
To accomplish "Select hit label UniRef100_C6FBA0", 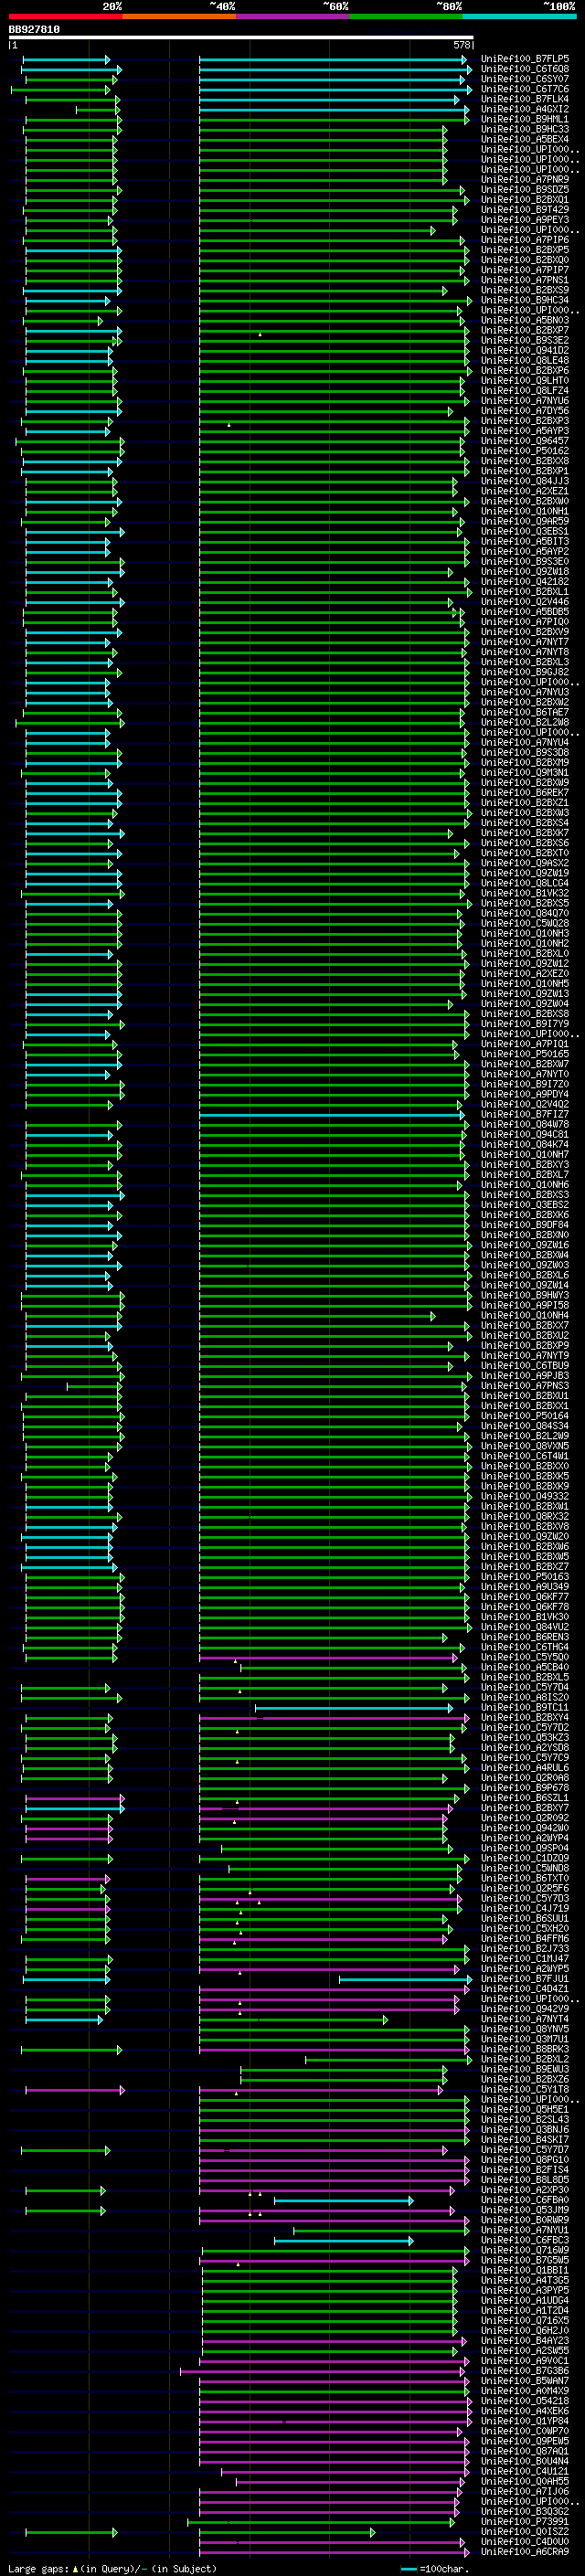I will tap(525, 2200).
